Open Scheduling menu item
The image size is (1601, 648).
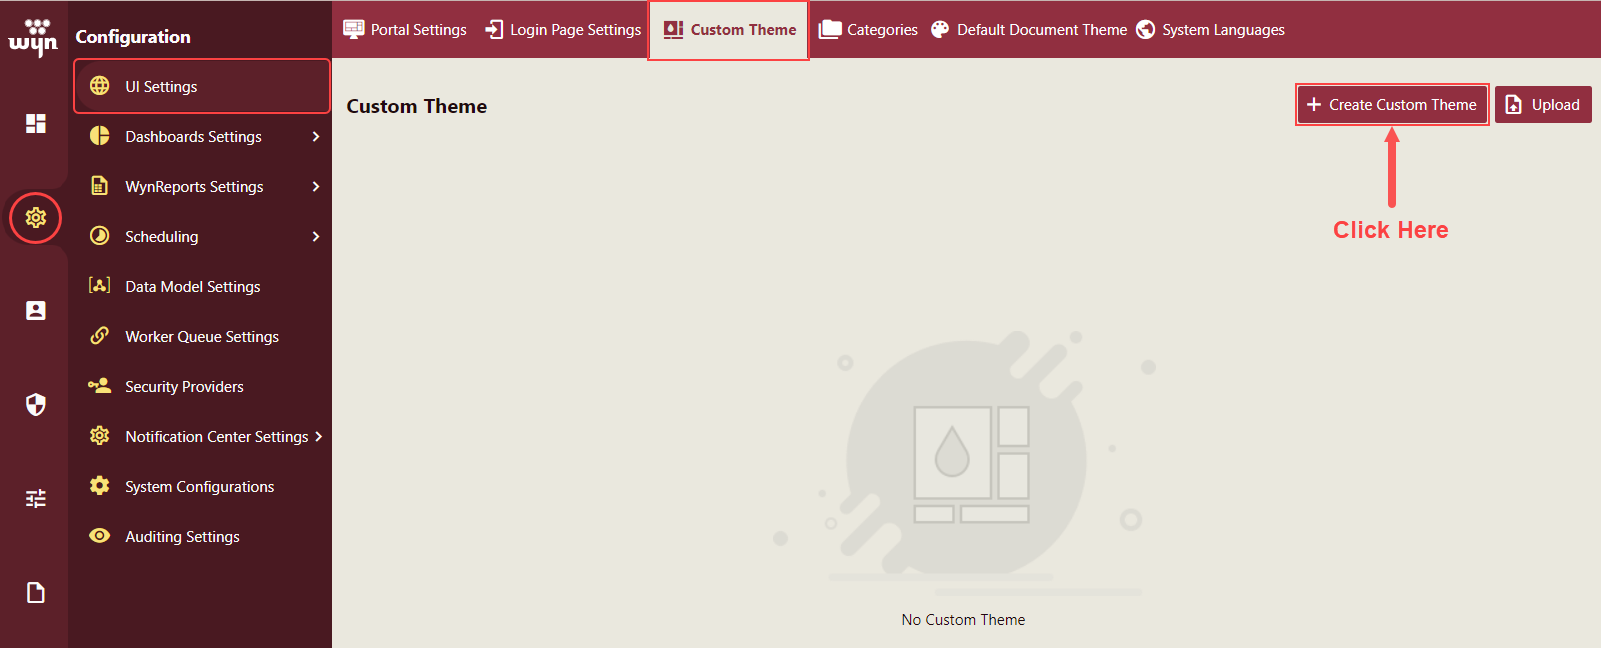click(202, 236)
